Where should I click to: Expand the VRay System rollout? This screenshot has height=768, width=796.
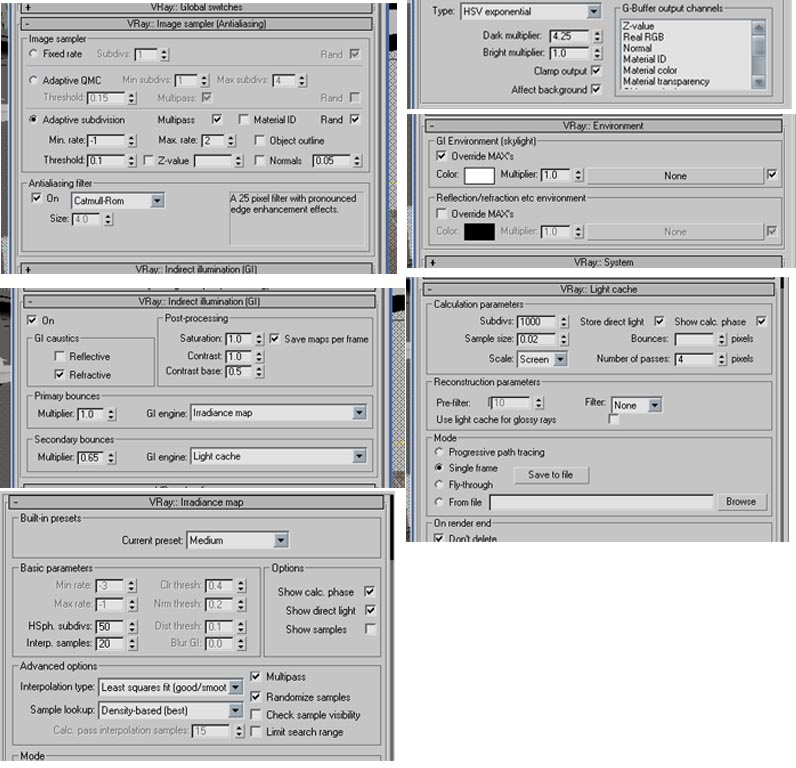(603, 262)
